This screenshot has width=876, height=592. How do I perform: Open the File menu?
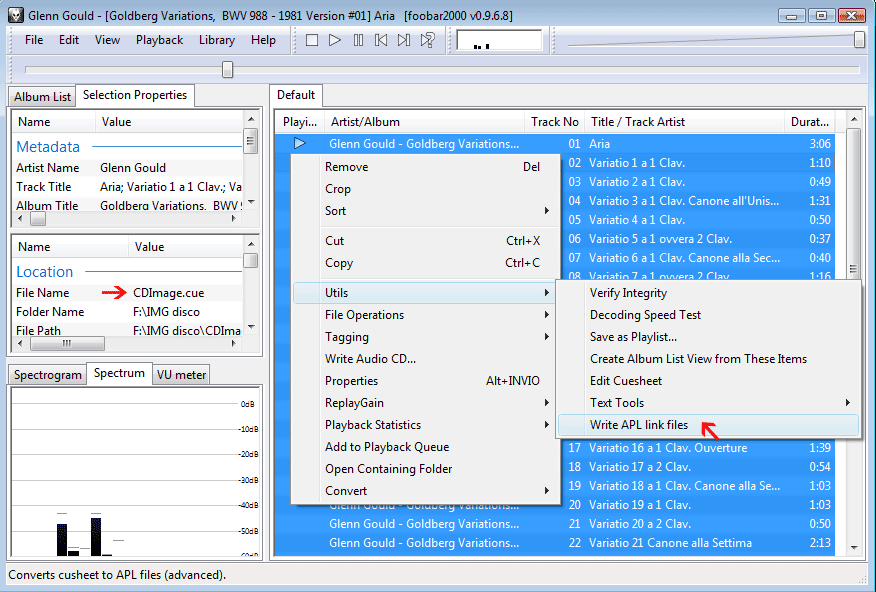tap(34, 40)
